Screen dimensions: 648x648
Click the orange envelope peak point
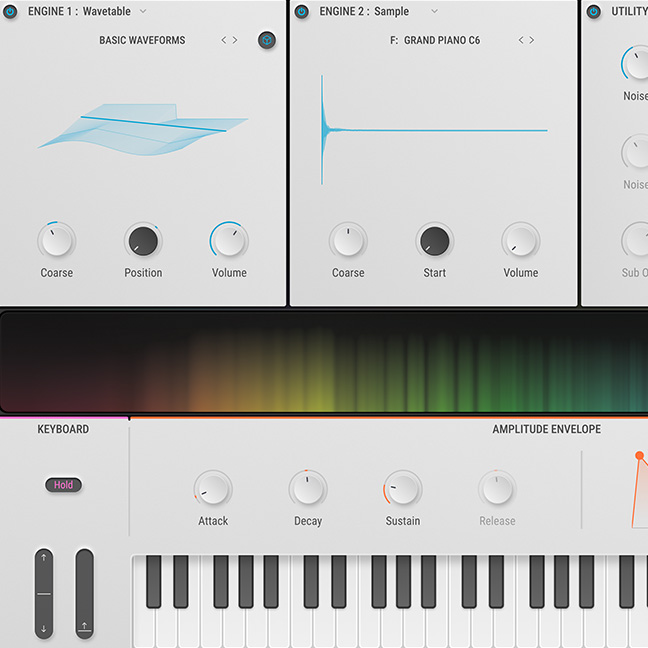[640, 456]
